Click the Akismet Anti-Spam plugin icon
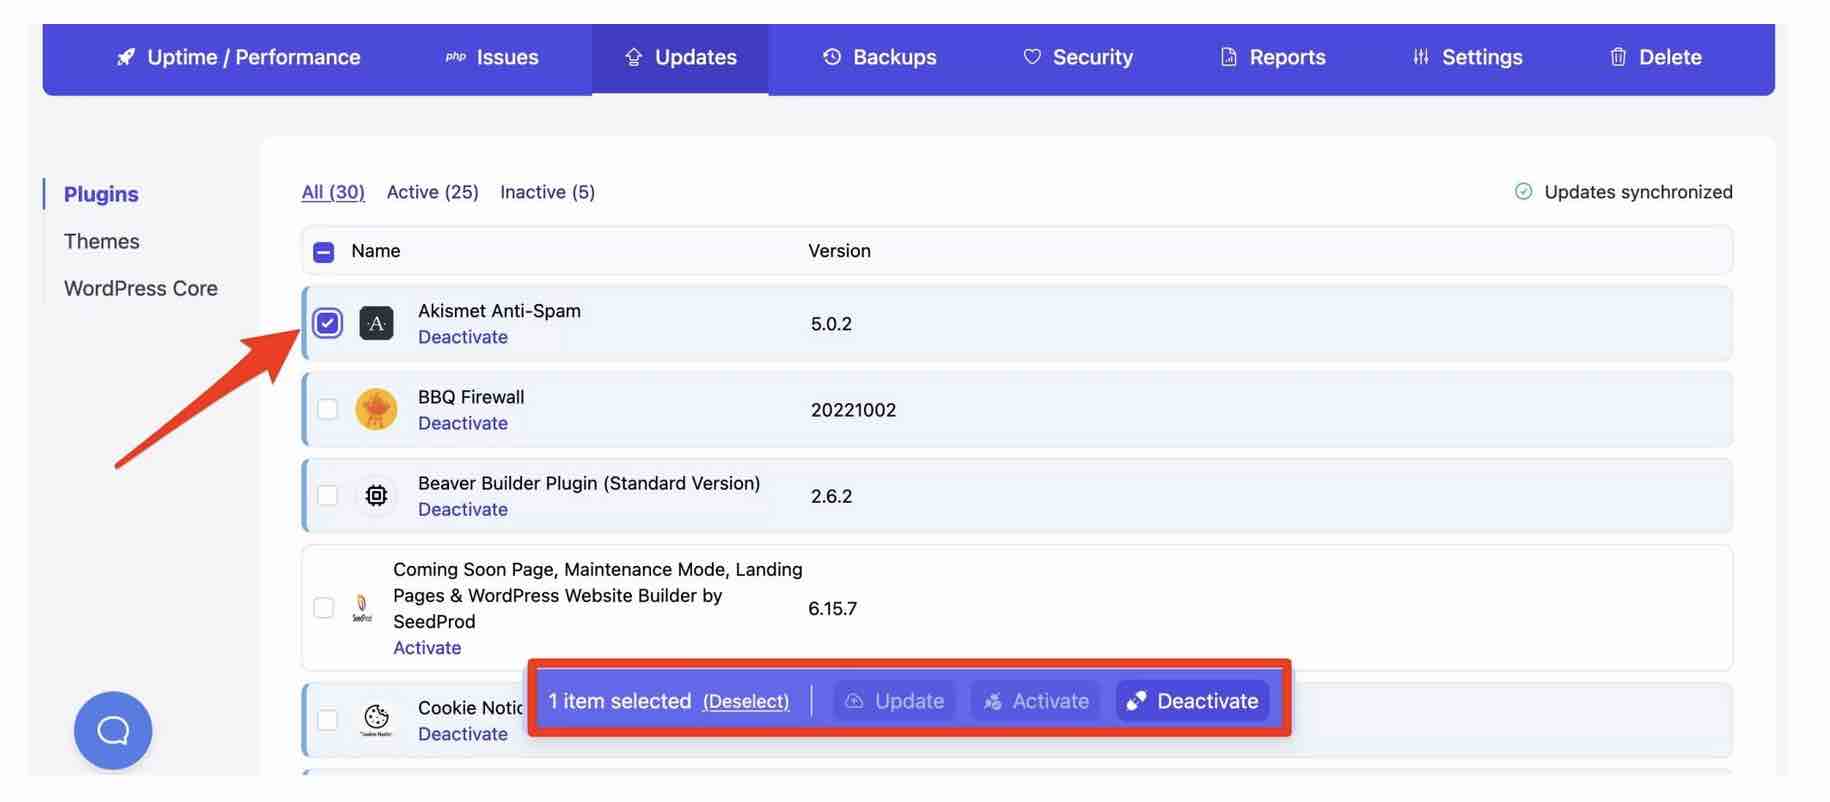 pyautogui.click(x=376, y=323)
